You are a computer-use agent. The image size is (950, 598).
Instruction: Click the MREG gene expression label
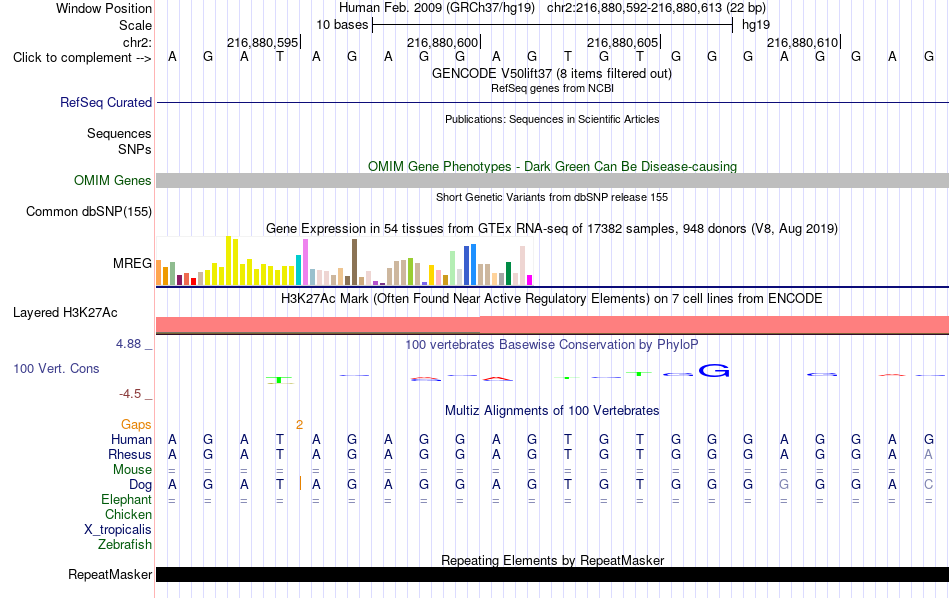pos(132,264)
